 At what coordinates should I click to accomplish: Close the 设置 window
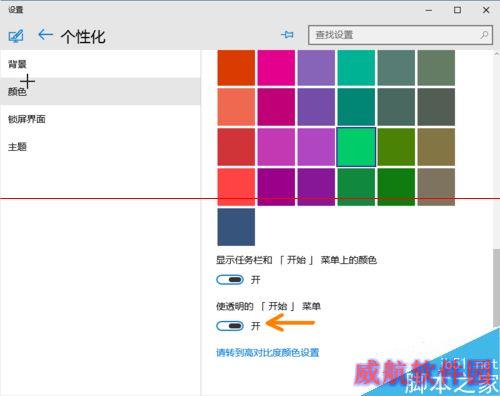(486, 10)
